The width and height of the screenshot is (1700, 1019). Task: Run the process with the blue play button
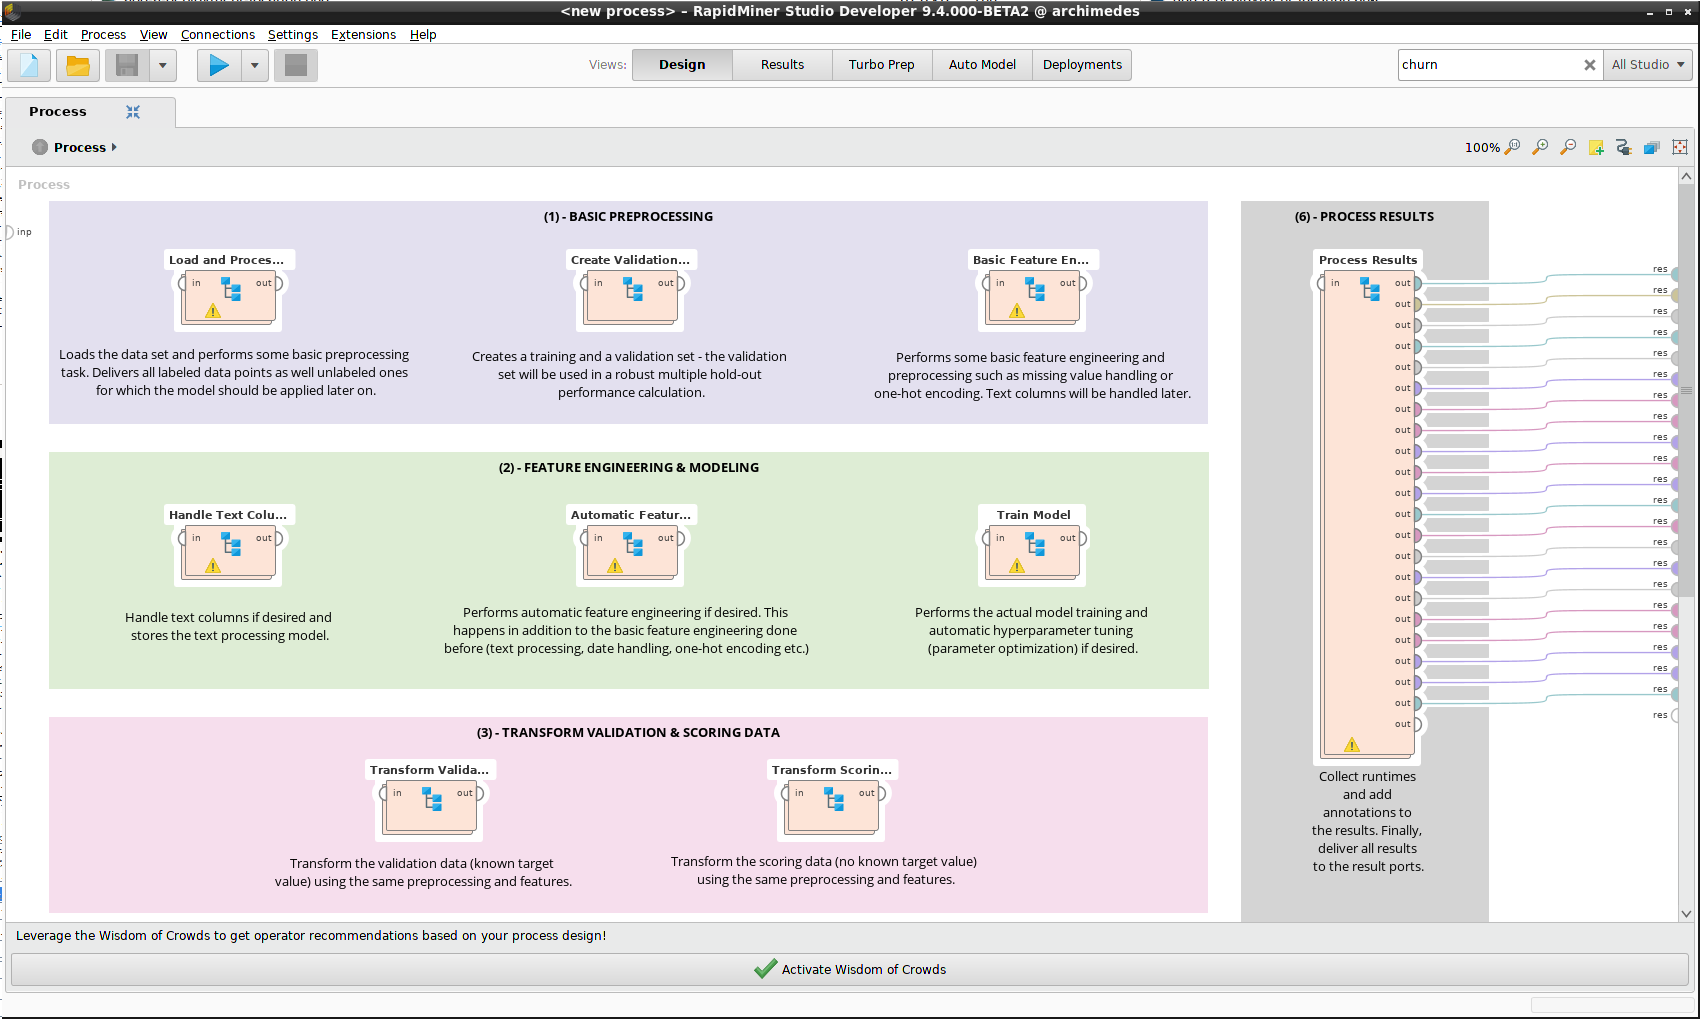point(219,65)
